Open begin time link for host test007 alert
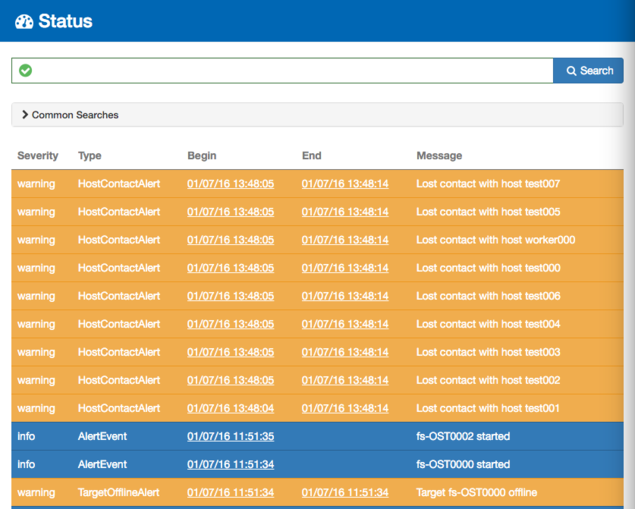 pyautogui.click(x=230, y=184)
